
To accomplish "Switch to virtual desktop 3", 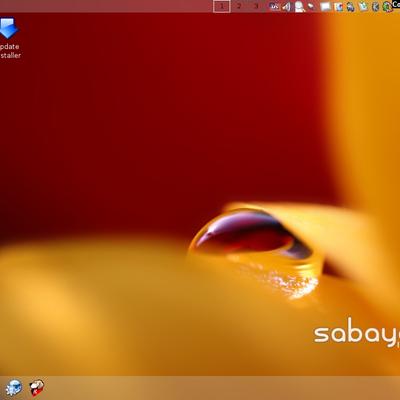I will coord(256,6).
